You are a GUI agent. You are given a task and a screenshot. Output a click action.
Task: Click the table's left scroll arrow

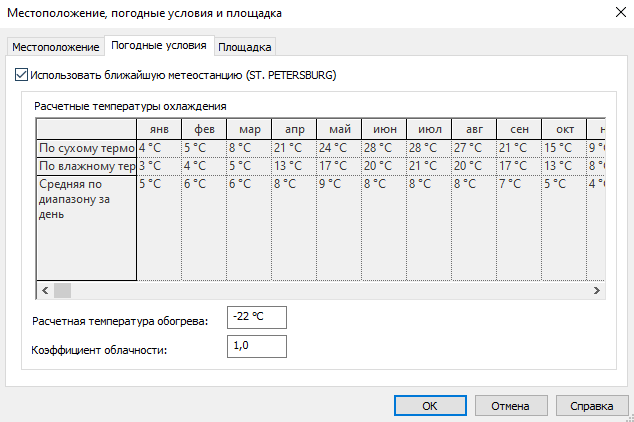pos(44,290)
